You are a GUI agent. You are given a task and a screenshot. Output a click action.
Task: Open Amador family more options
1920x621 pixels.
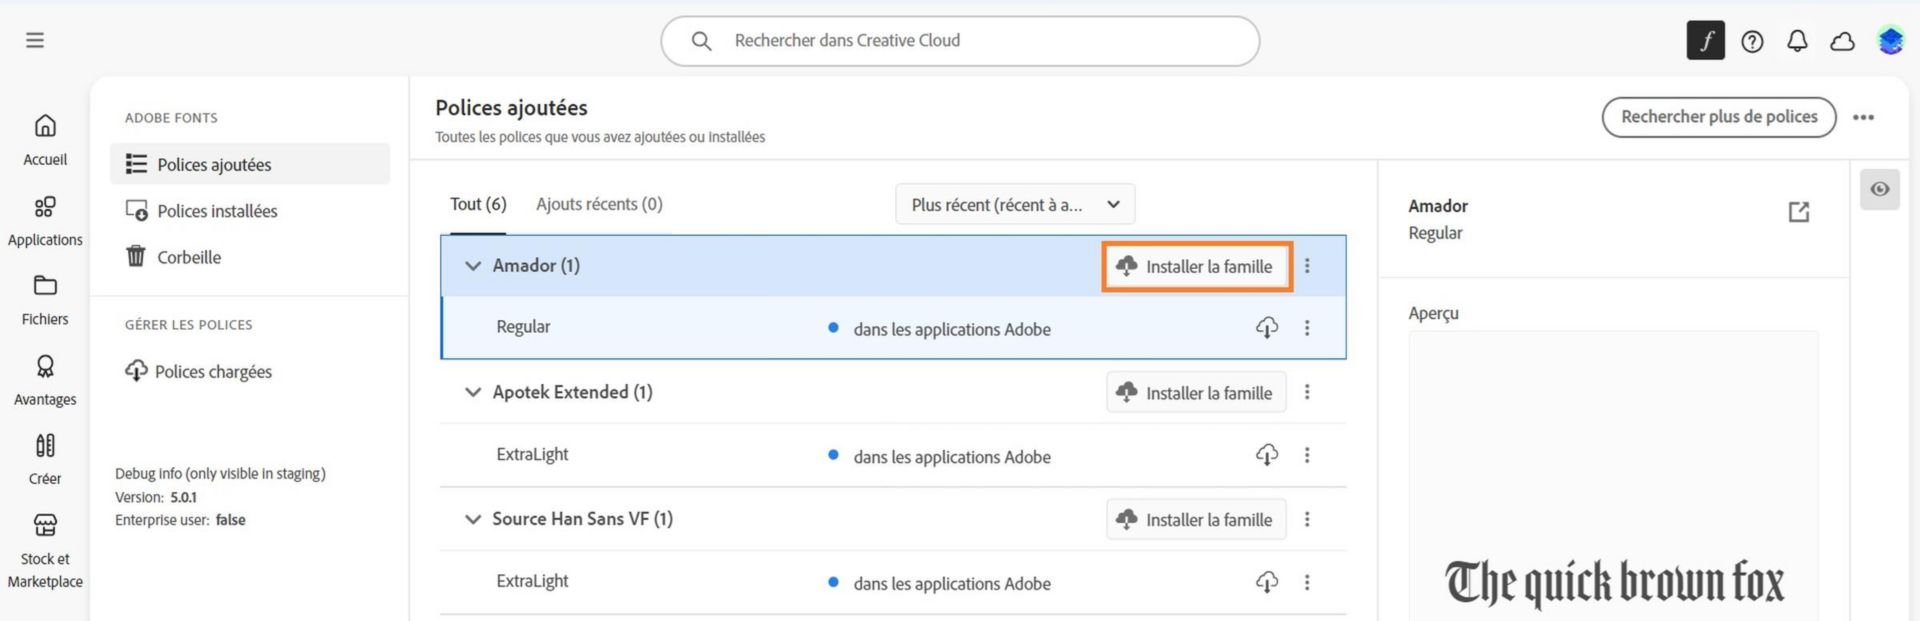click(x=1306, y=266)
